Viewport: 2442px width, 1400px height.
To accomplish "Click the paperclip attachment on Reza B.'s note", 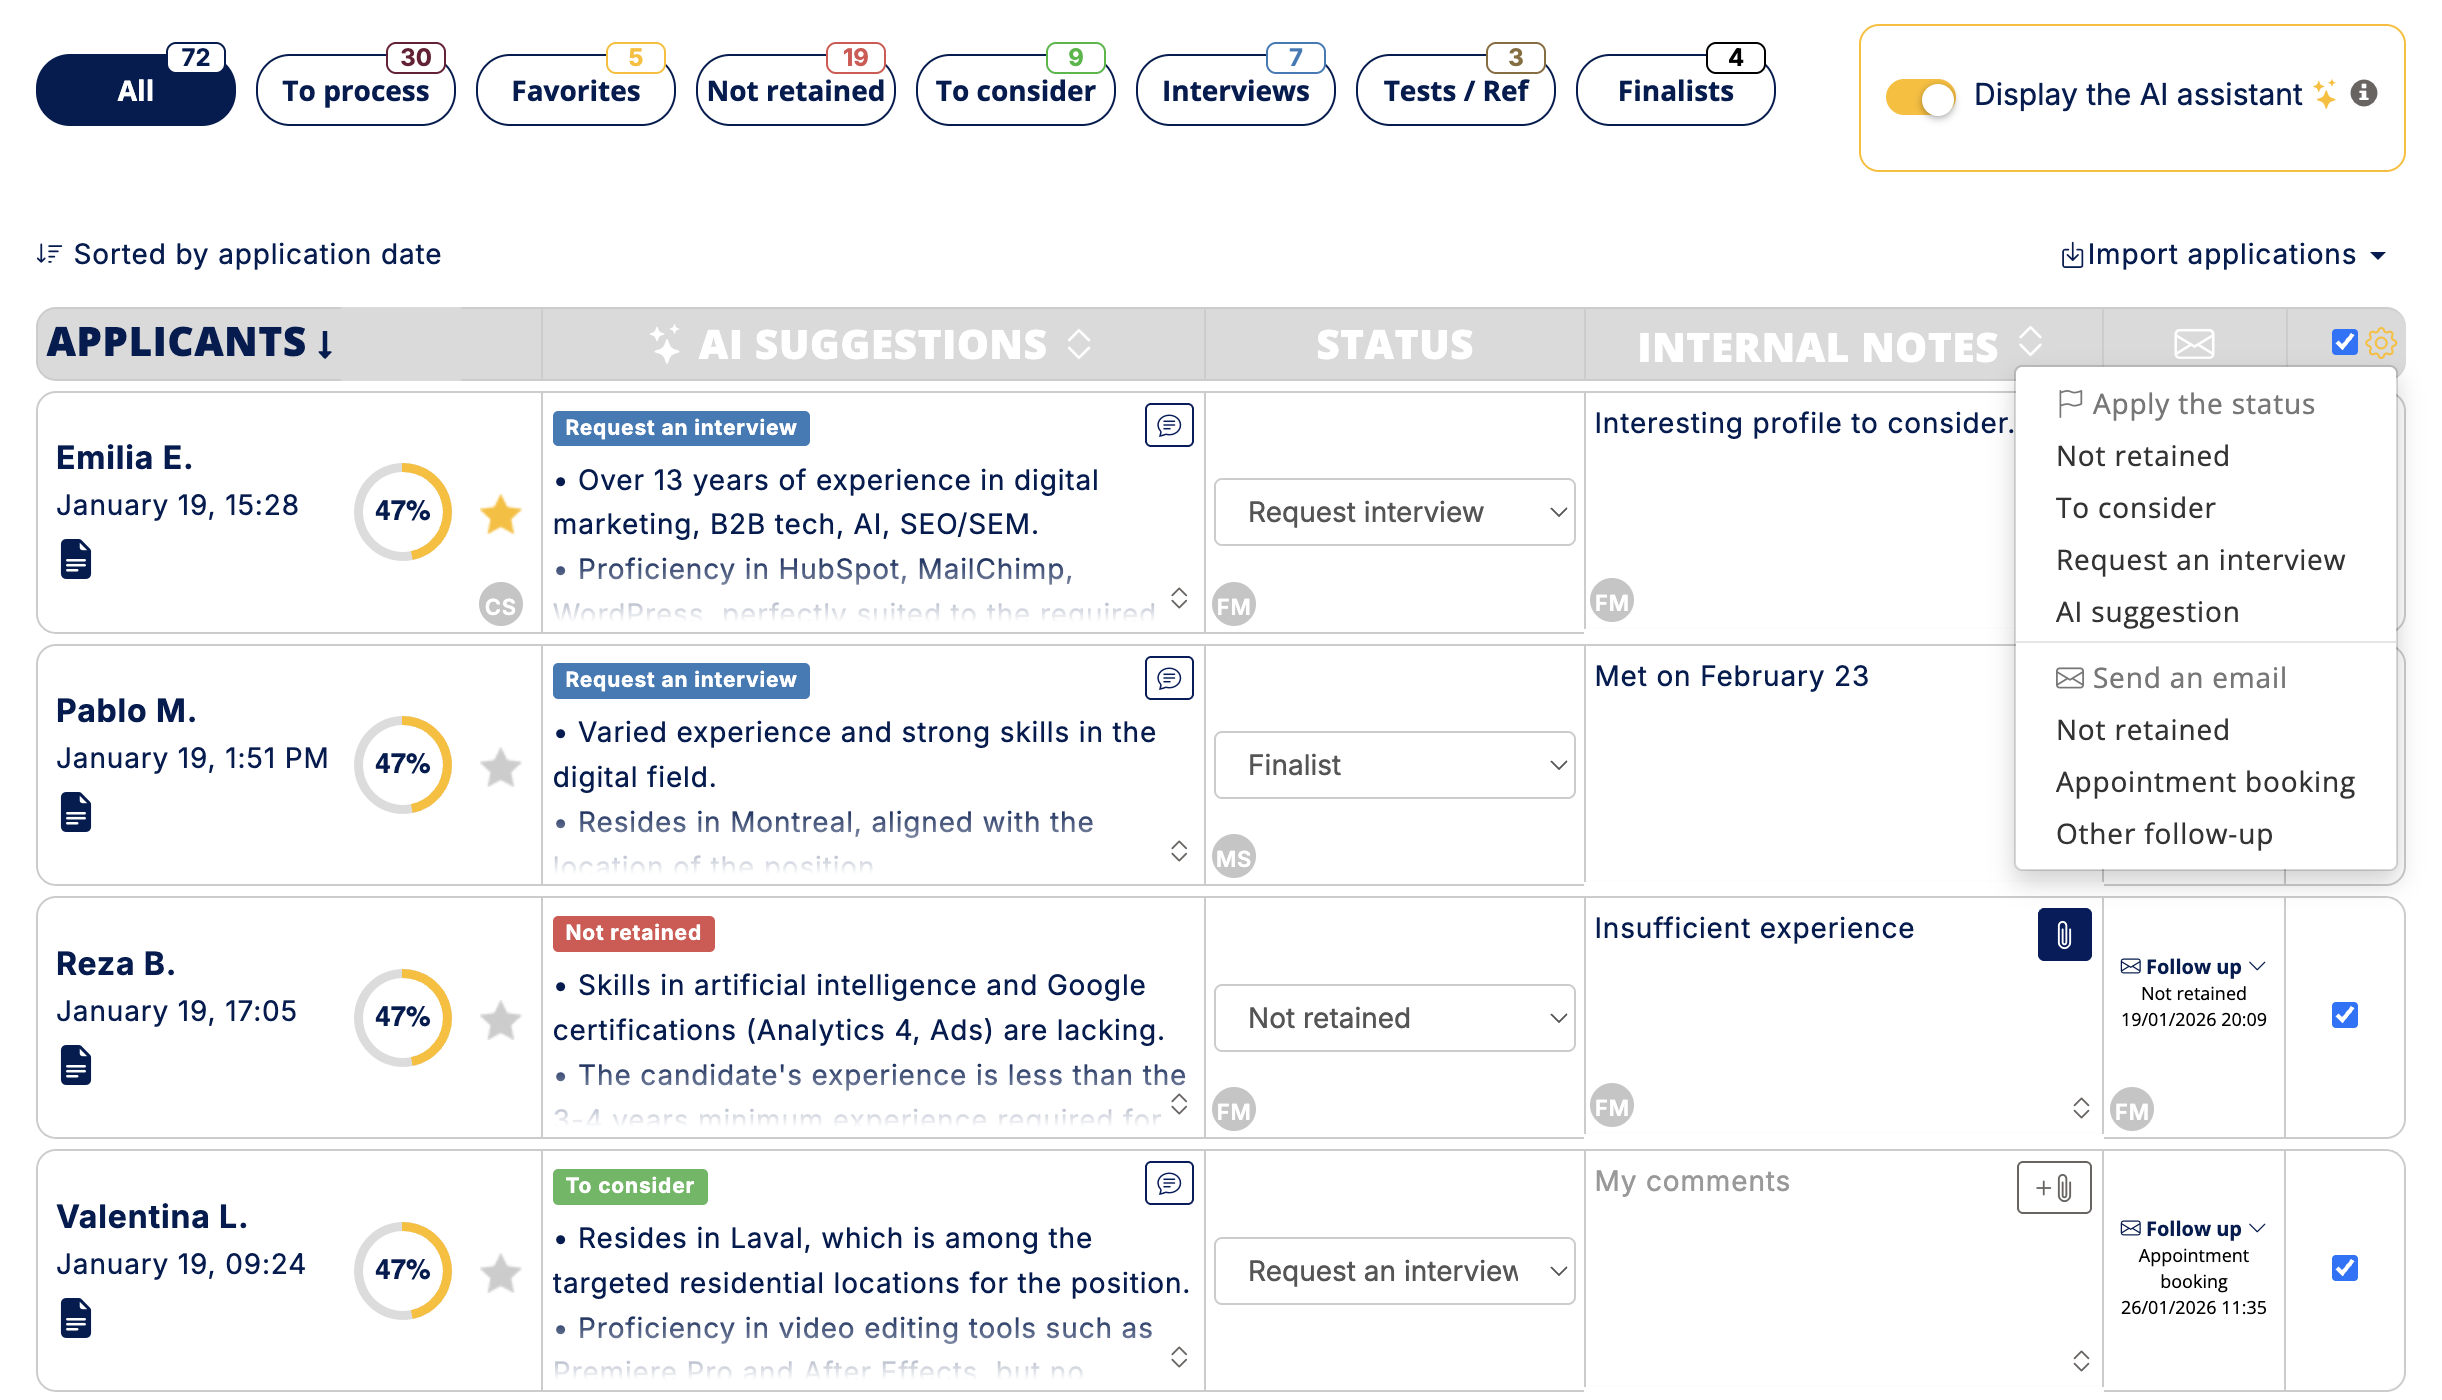I will (x=2062, y=934).
